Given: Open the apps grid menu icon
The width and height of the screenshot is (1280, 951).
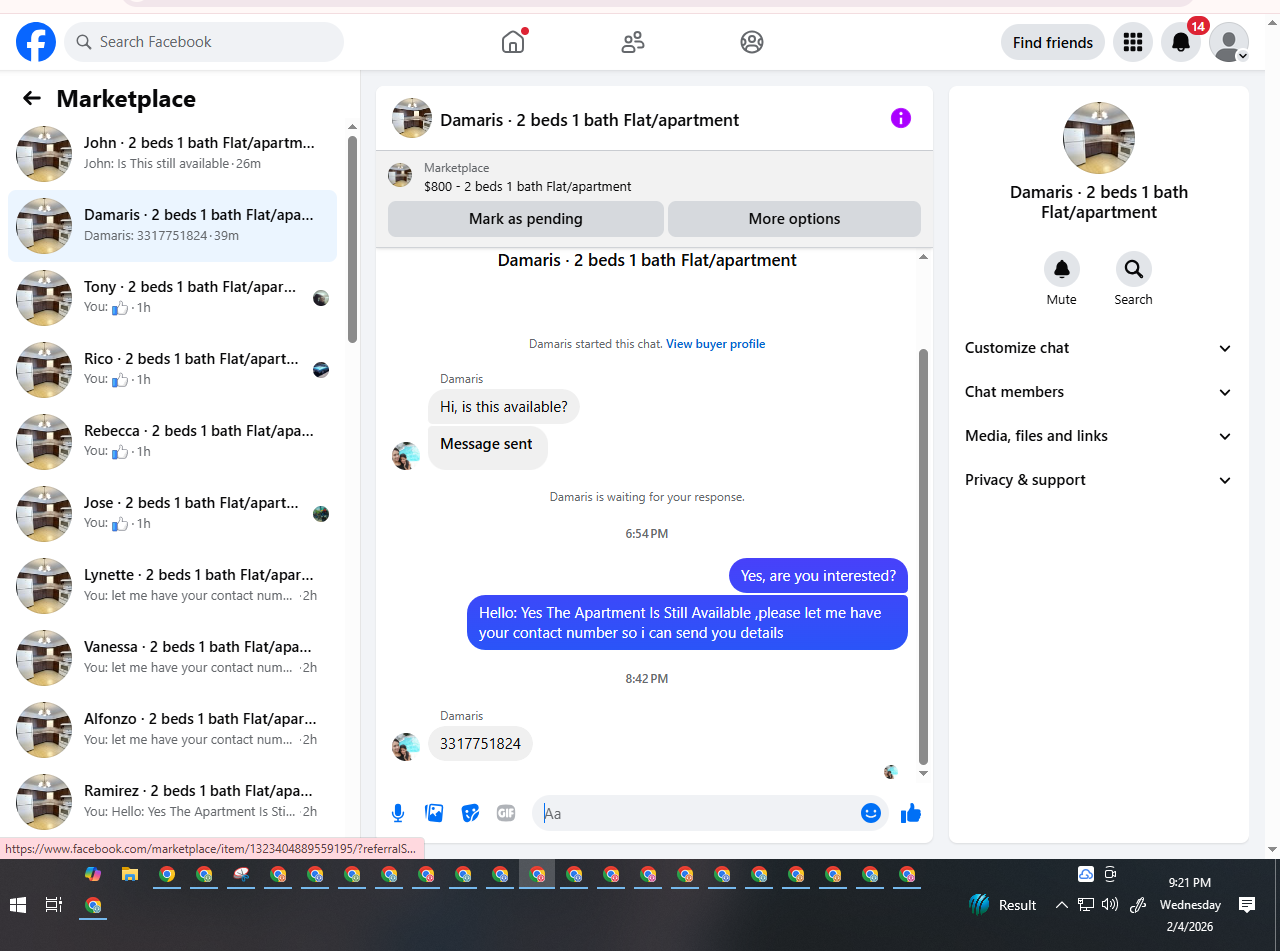Looking at the screenshot, I should click(x=1133, y=42).
